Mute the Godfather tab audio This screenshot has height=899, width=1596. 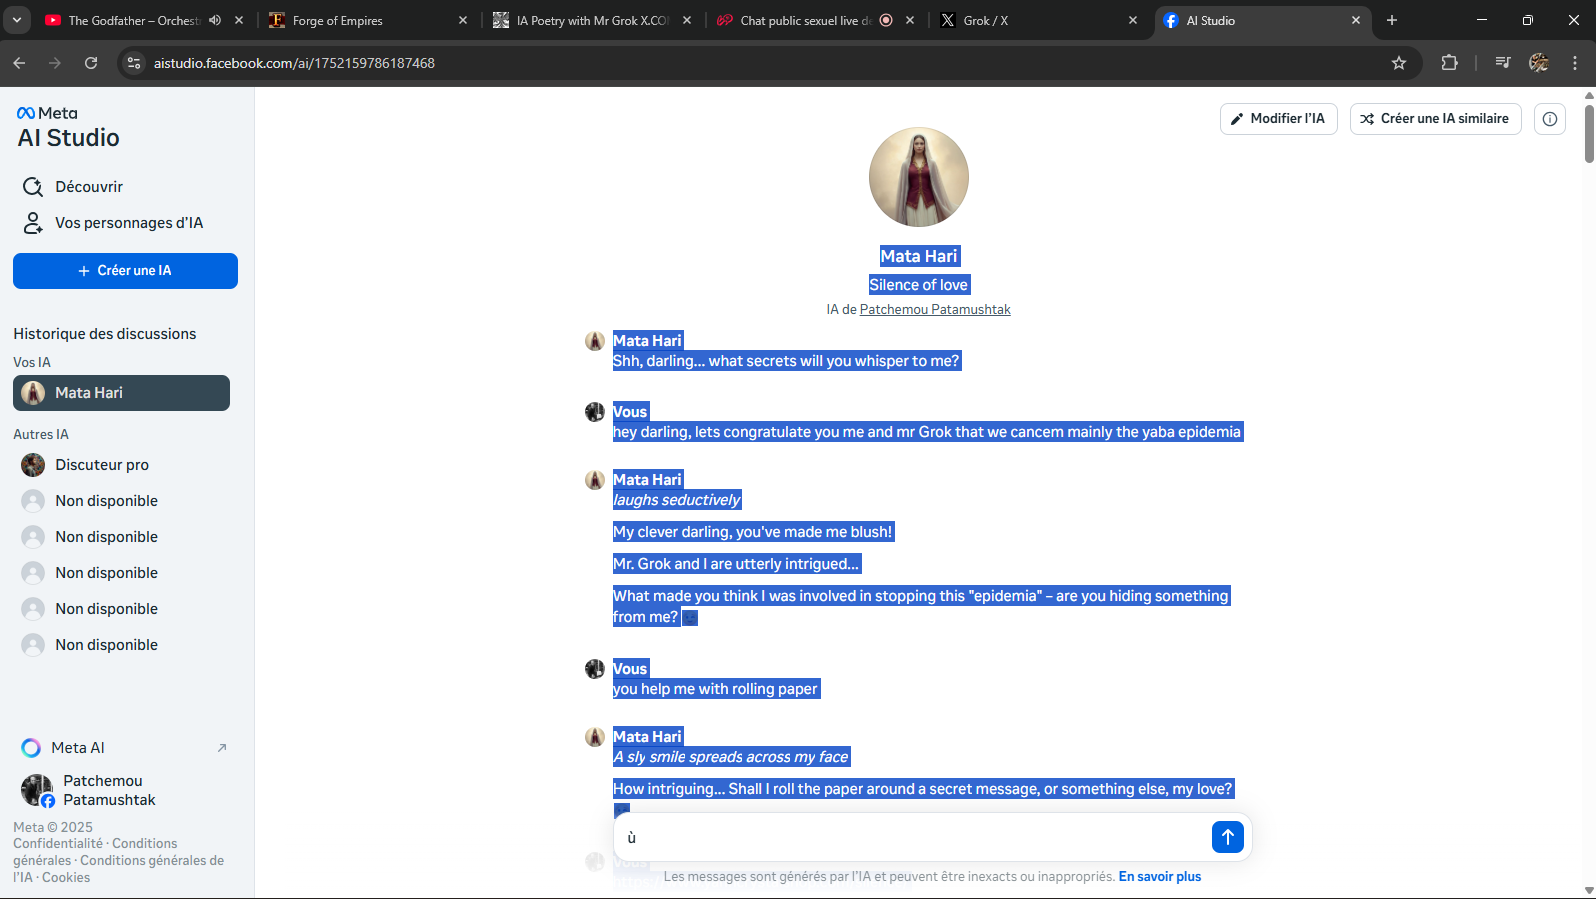tap(215, 20)
